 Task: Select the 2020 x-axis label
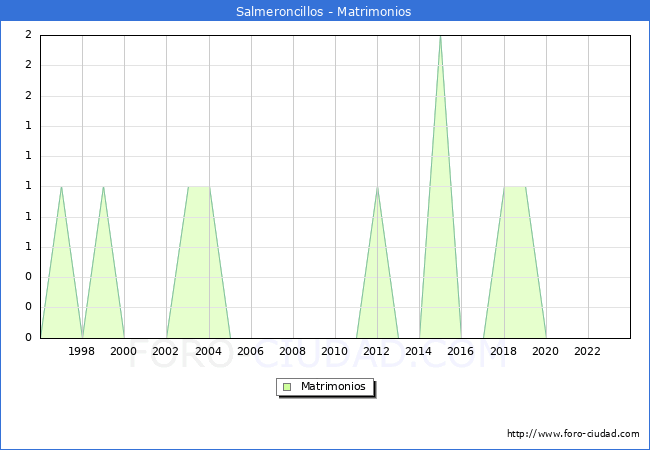click(545, 351)
